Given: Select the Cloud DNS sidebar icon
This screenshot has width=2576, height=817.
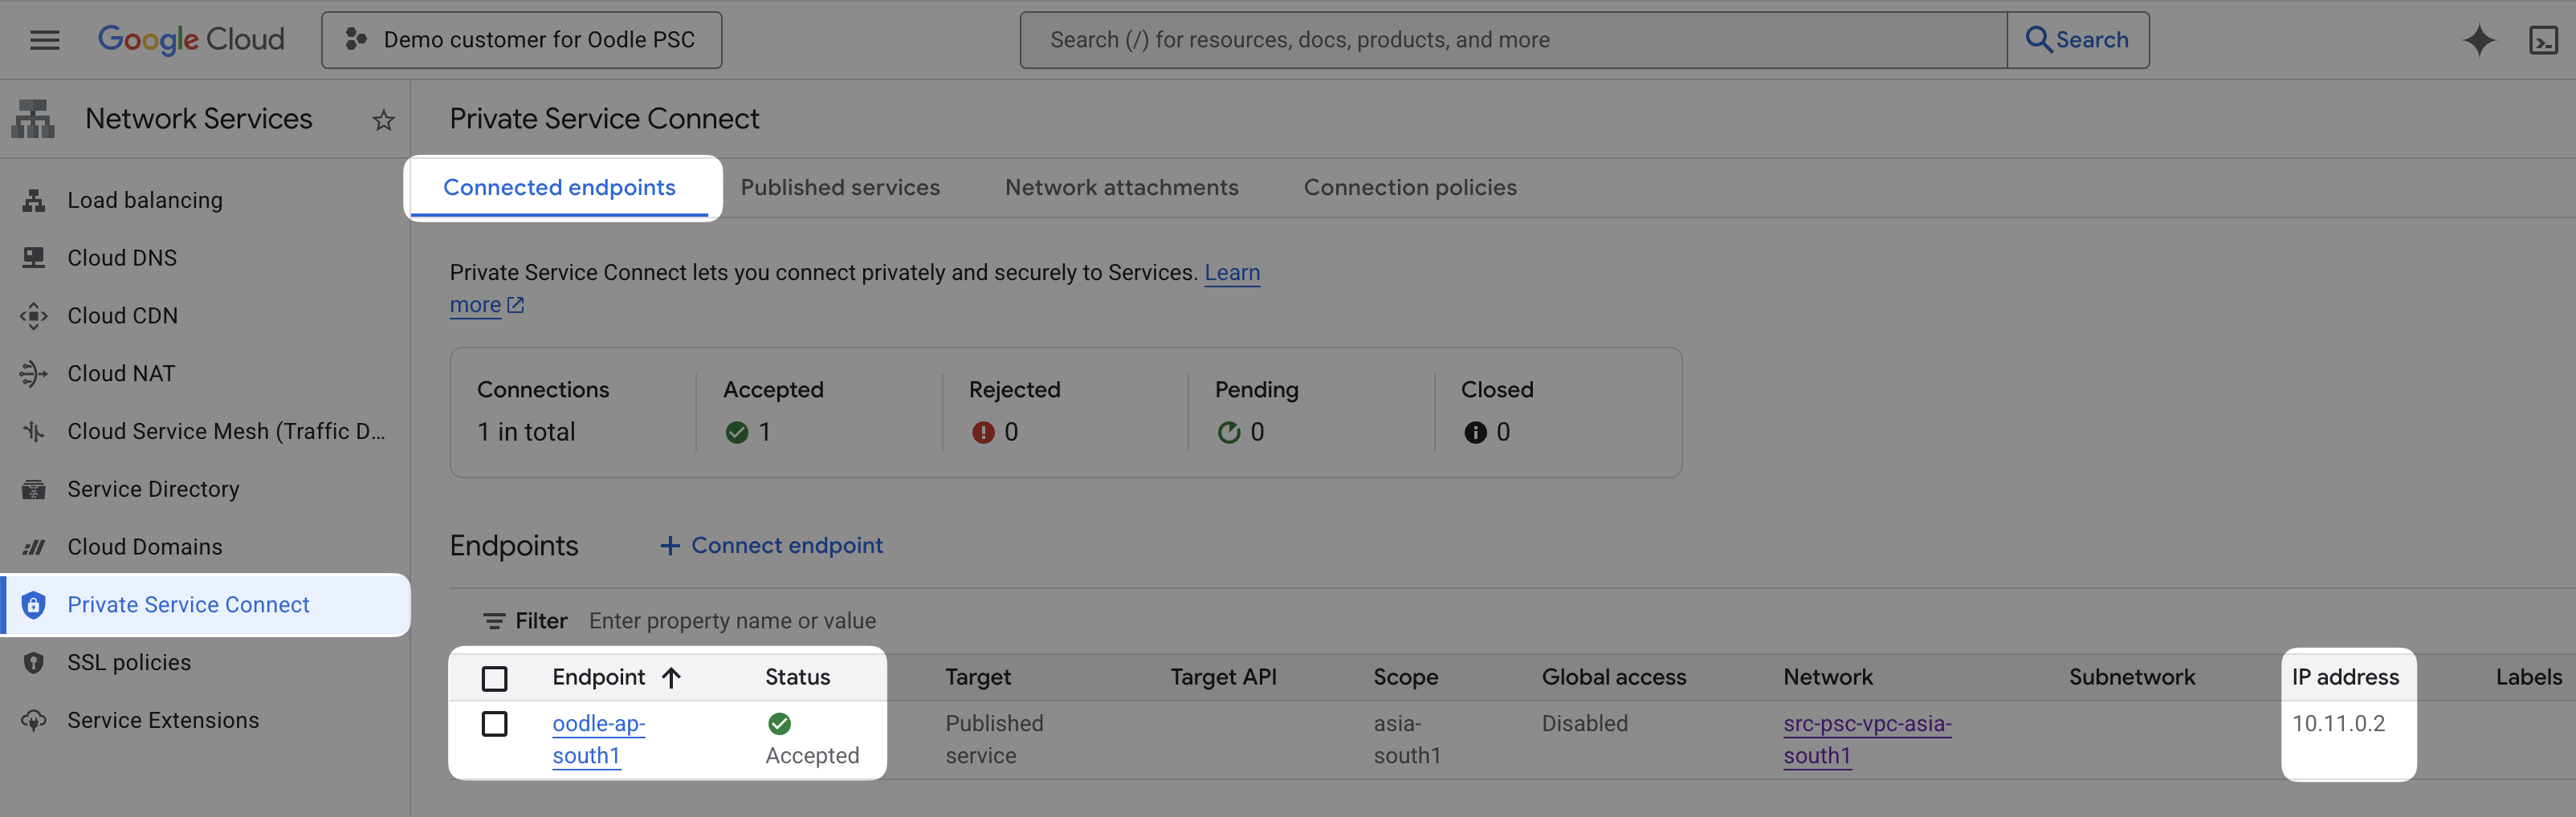Looking at the screenshot, I should click(x=33, y=257).
